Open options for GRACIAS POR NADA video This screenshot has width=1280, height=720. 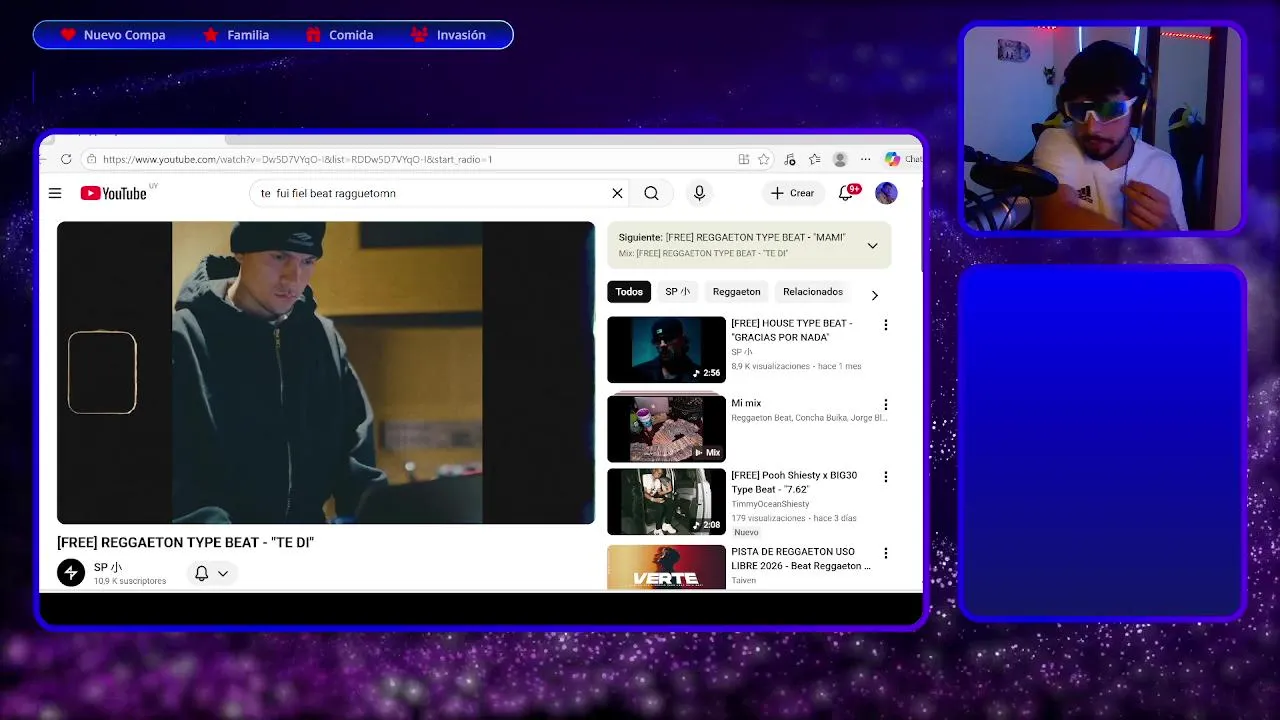[x=885, y=325]
